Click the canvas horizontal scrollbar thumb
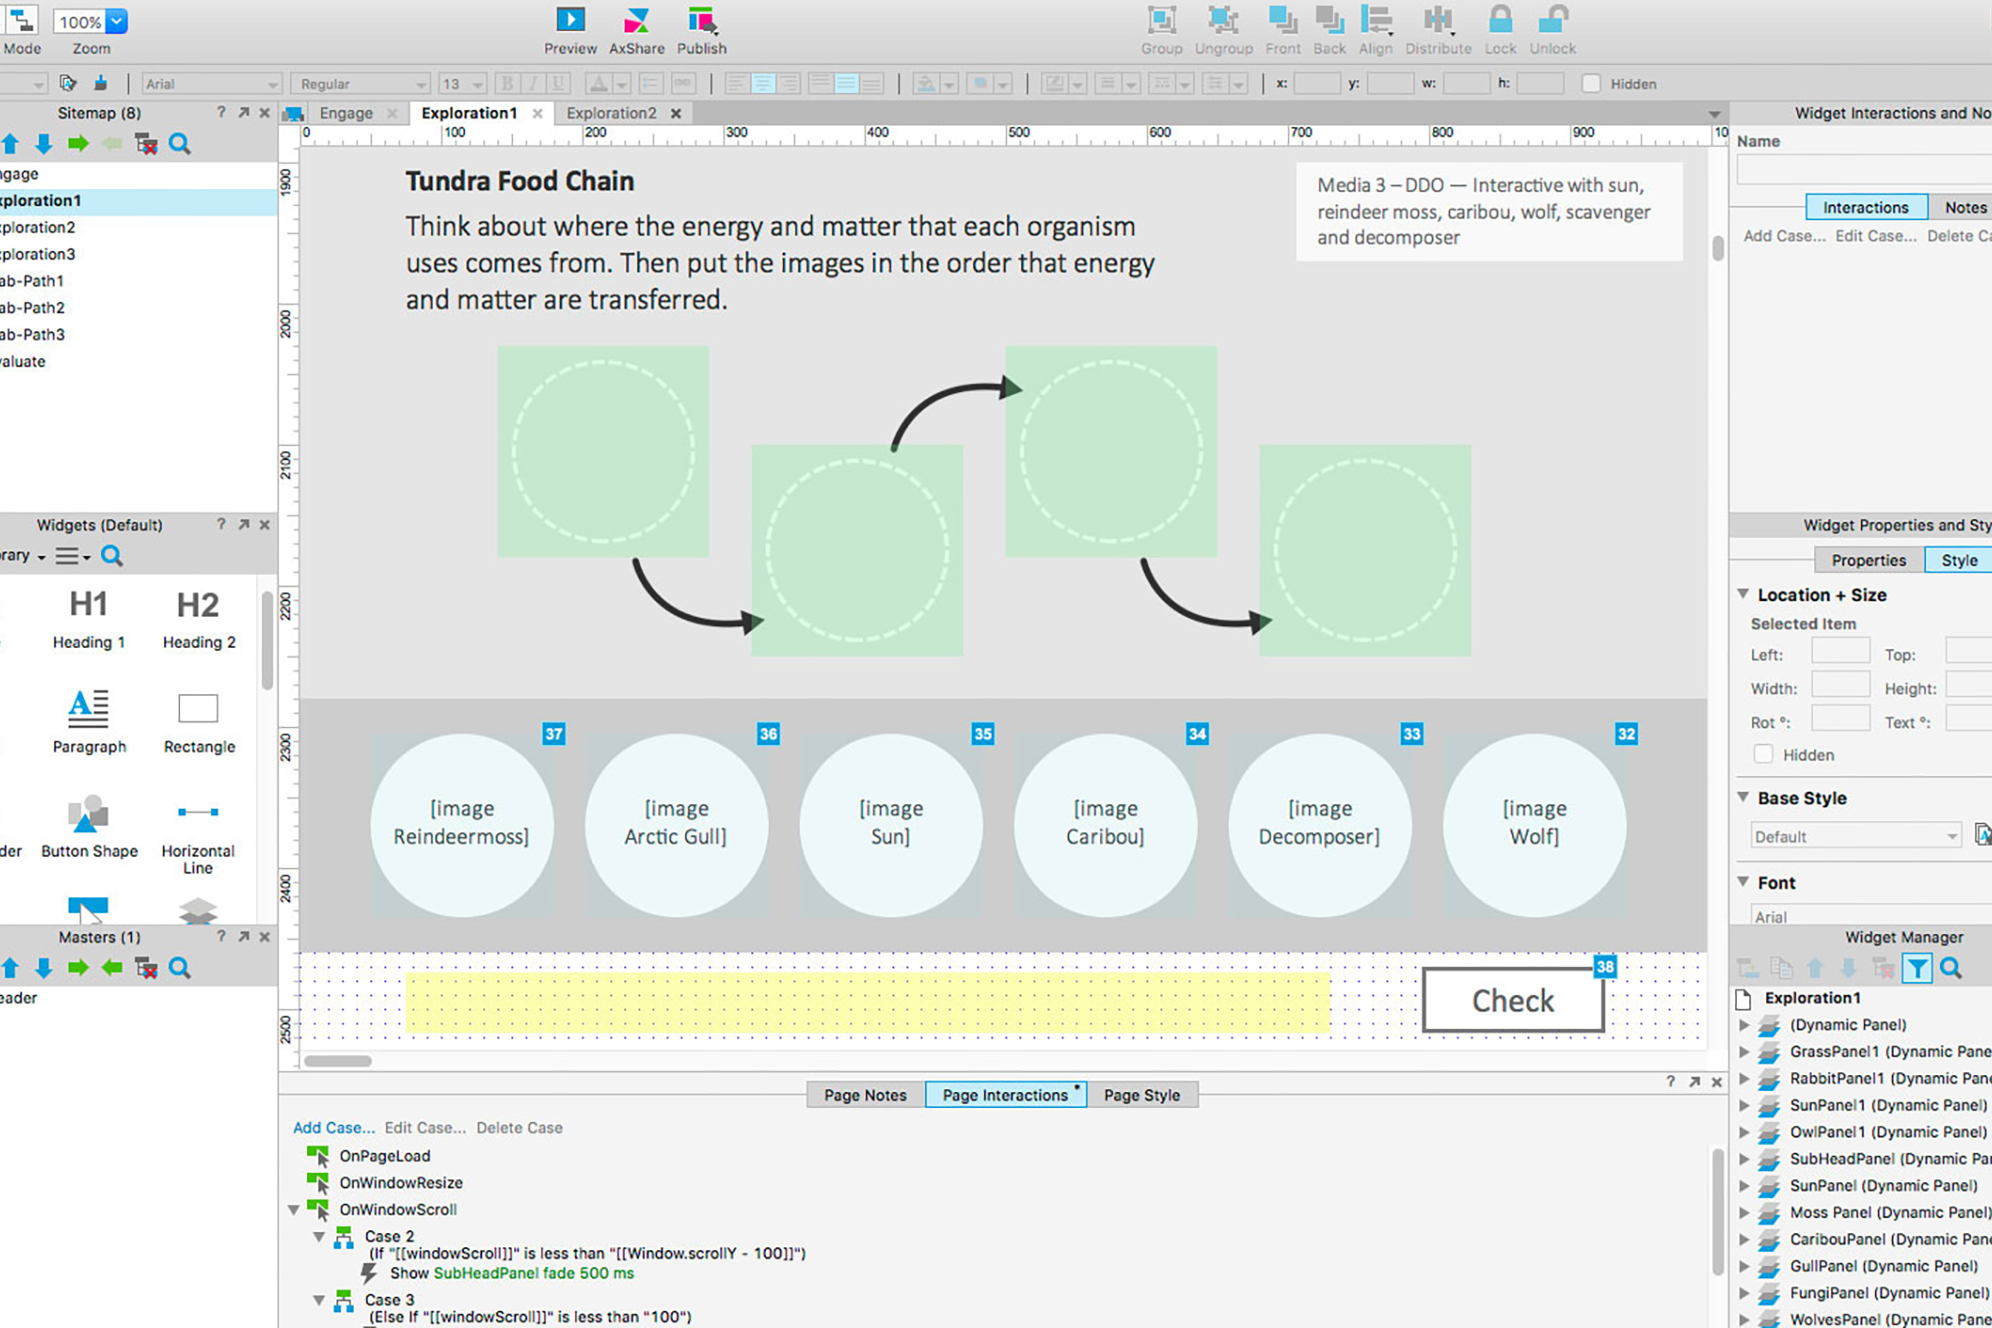Viewport: 1992px width, 1328px height. click(x=338, y=1061)
